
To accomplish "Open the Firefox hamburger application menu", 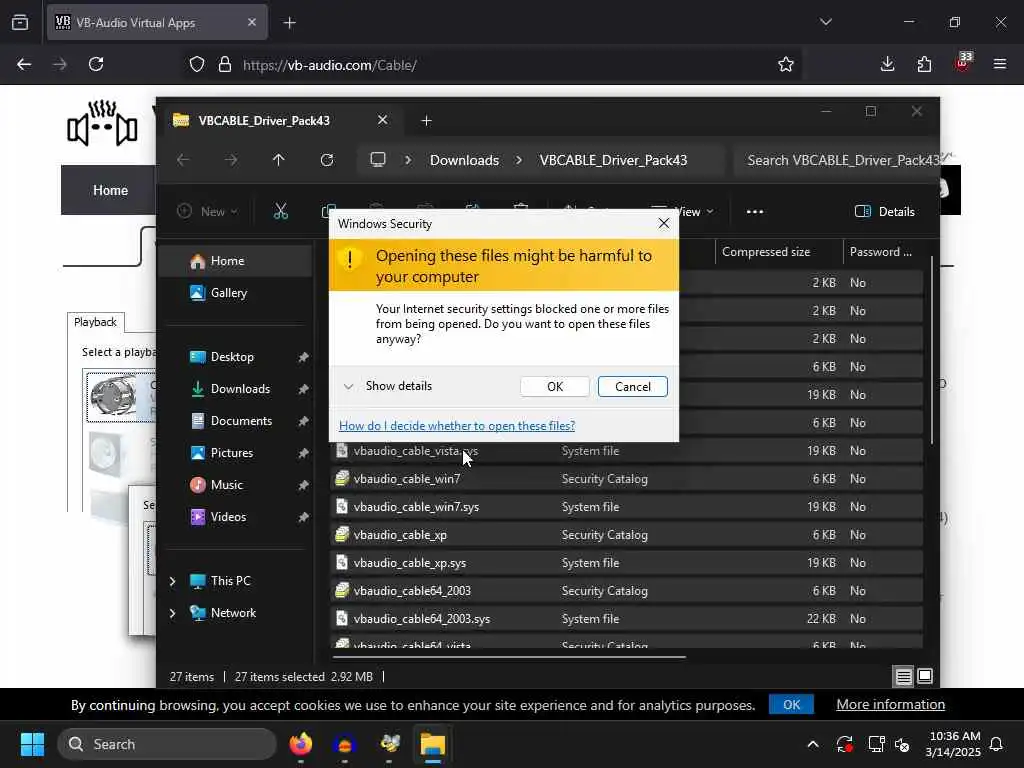I will pyautogui.click(x=999, y=64).
